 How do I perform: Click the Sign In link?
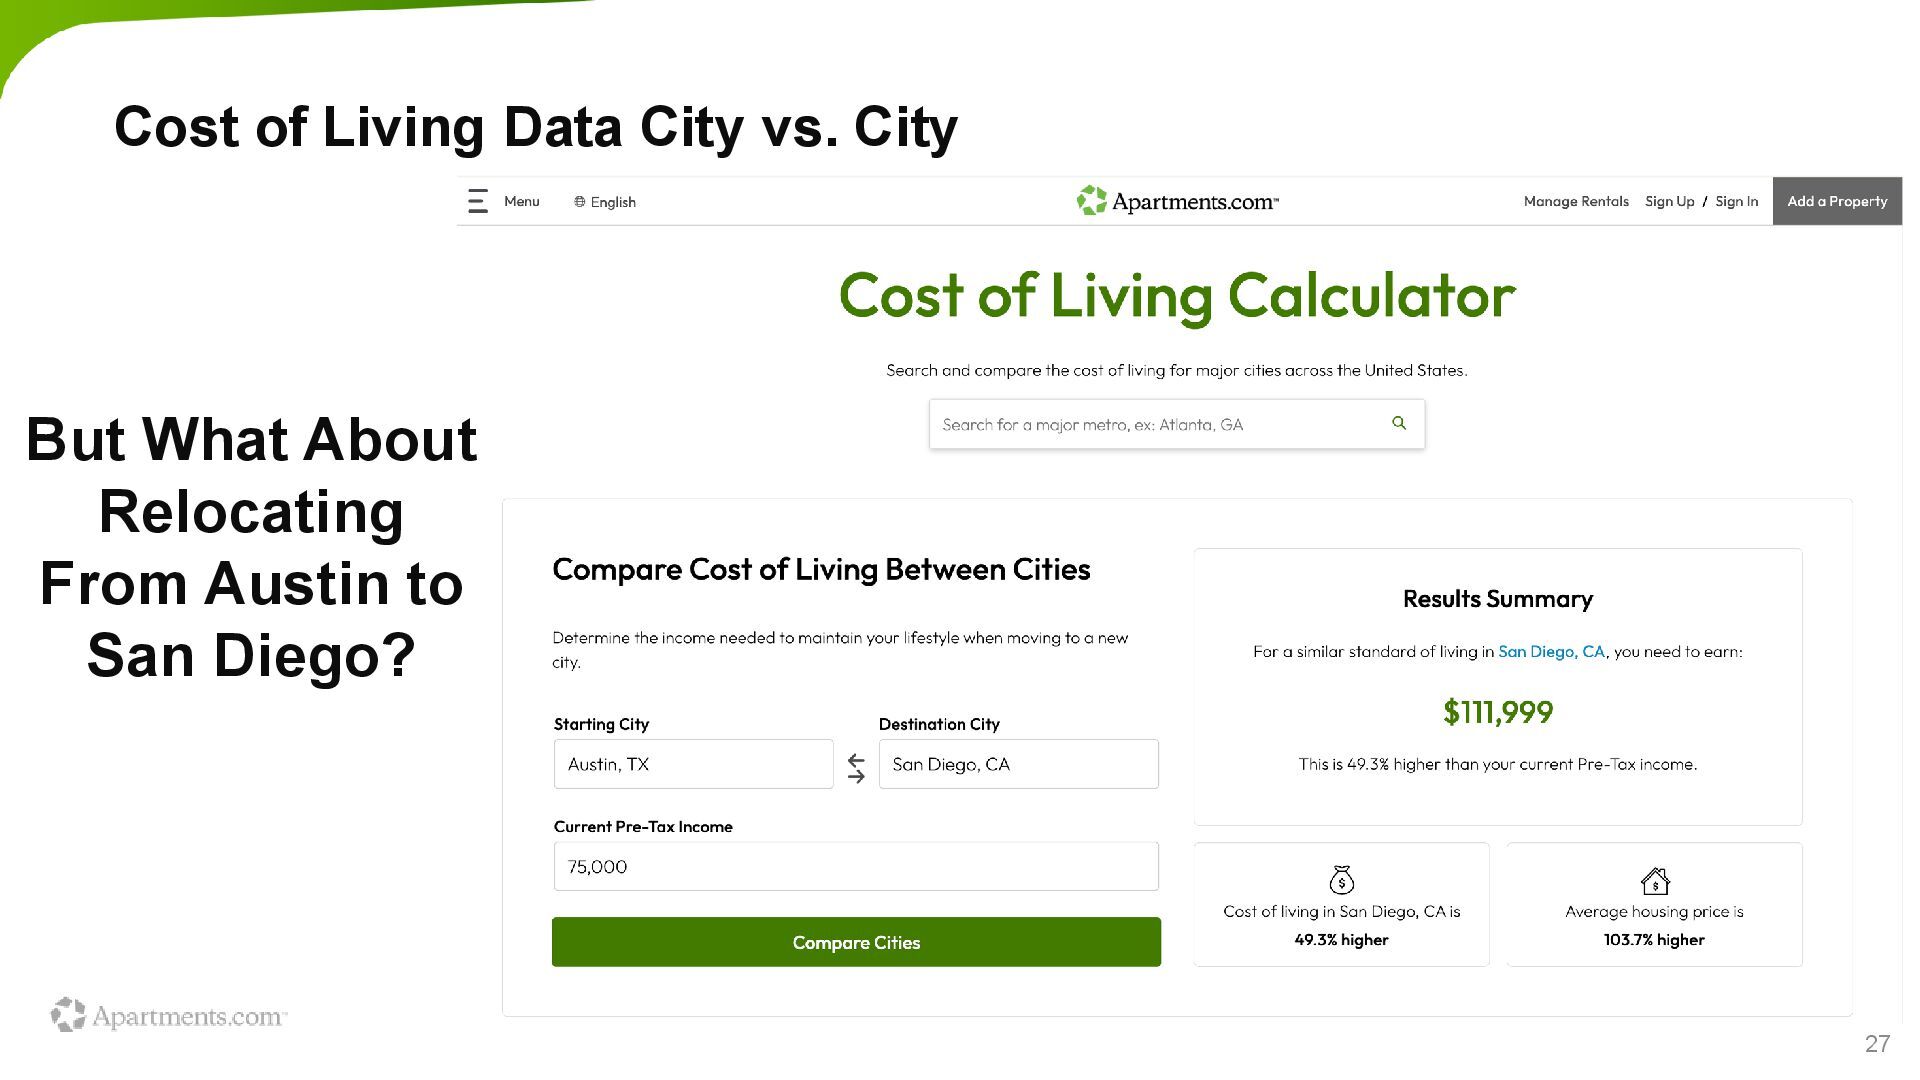[x=1736, y=201]
